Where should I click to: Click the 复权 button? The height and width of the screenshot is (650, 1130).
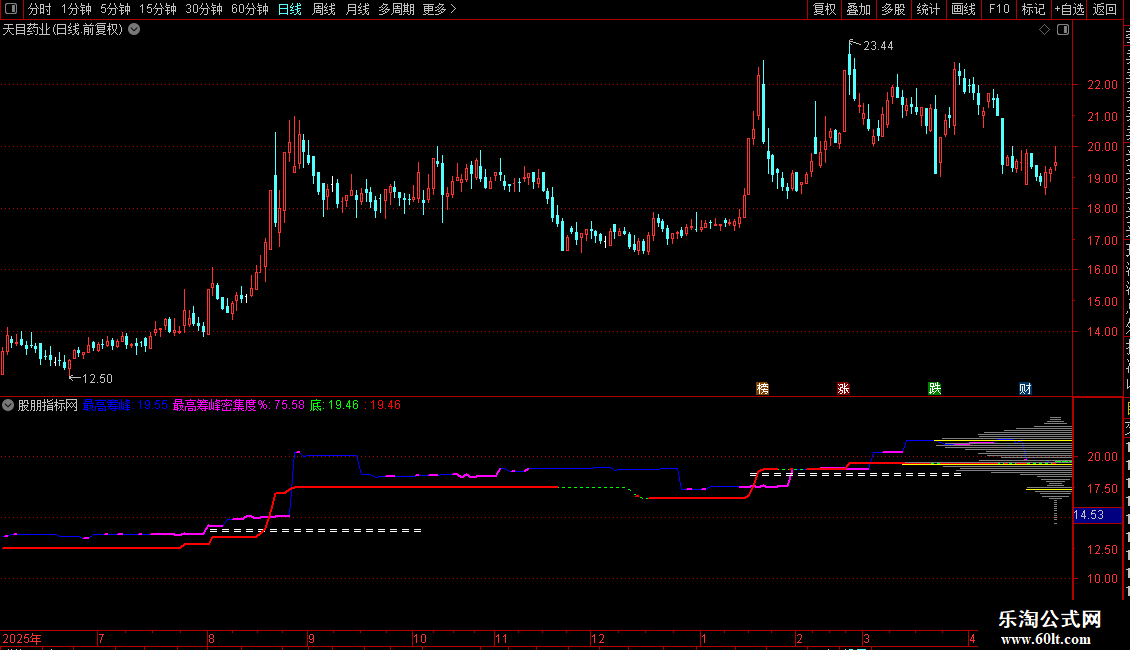coord(824,9)
